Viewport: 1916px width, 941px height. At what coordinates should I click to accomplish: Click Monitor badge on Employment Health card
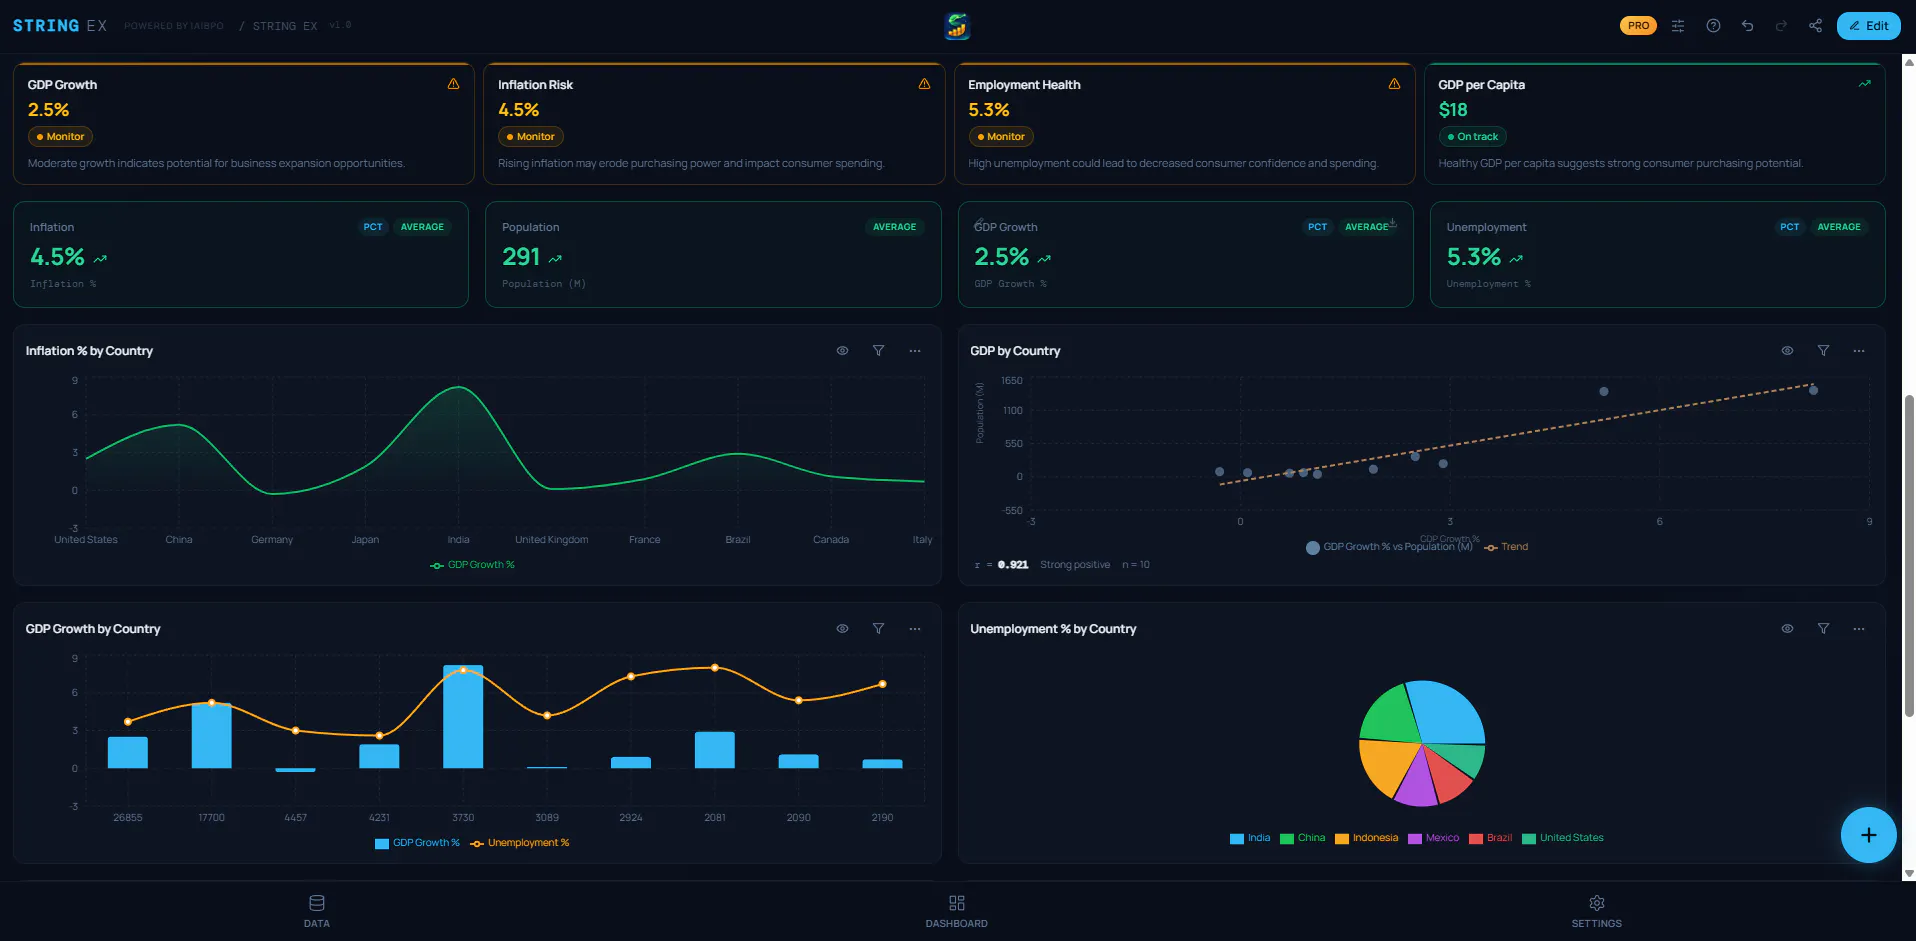pos(1001,137)
